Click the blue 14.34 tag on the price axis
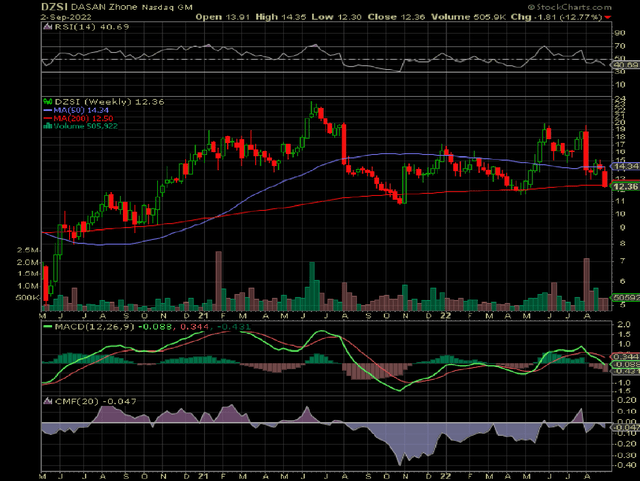Screen dimensions: 640x481 point(625,166)
